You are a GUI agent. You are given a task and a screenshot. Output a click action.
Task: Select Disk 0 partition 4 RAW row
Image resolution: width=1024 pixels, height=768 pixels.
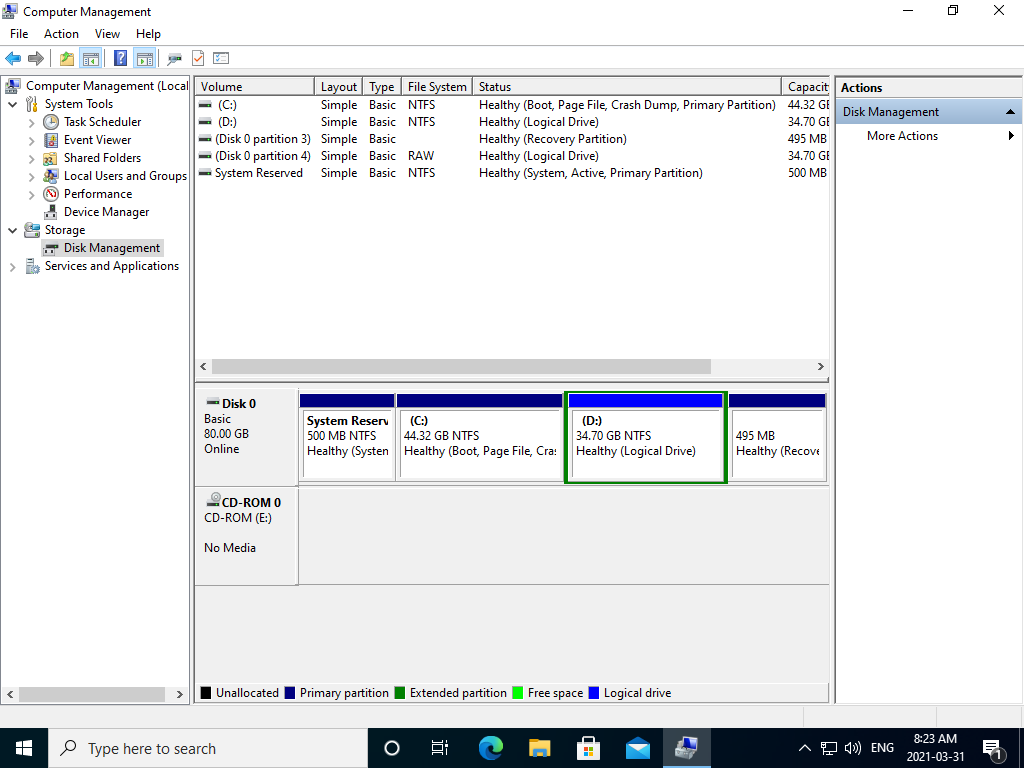pyautogui.click(x=513, y=156)
